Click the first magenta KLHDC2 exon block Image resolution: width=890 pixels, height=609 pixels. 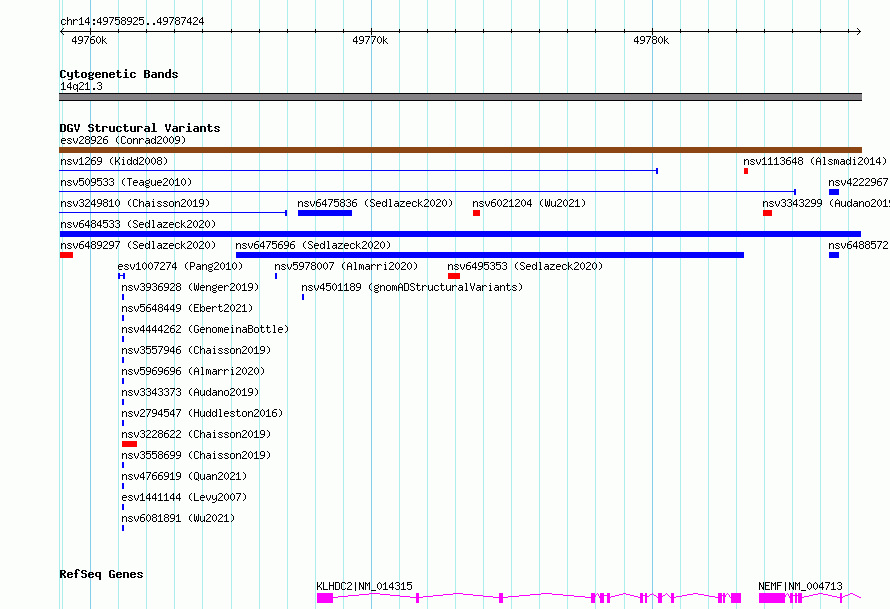click(325, 598)
